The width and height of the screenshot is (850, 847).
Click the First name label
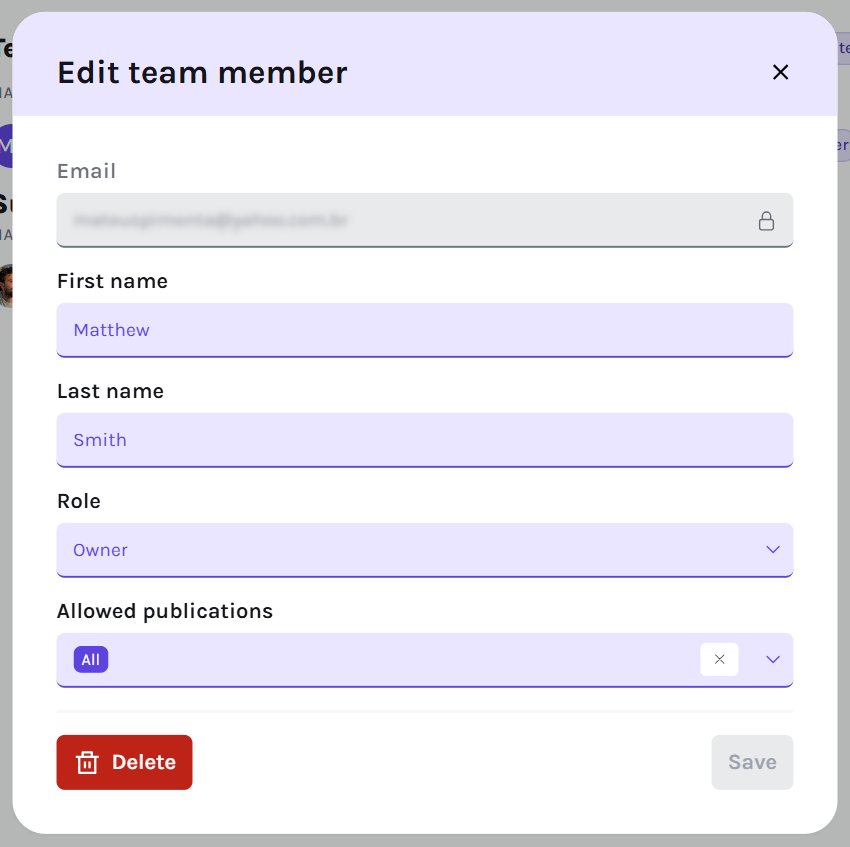tap(112, 281)
